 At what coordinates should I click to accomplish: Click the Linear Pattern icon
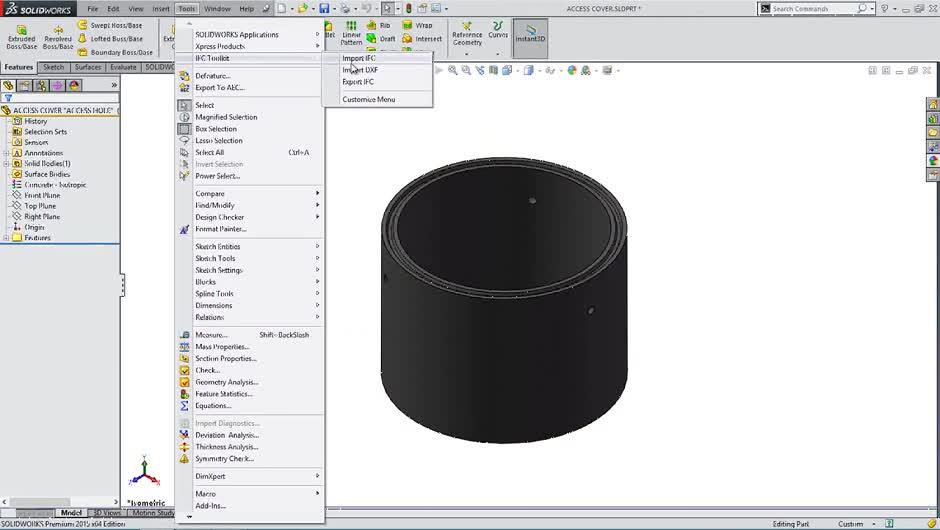(x=351, y=33)
